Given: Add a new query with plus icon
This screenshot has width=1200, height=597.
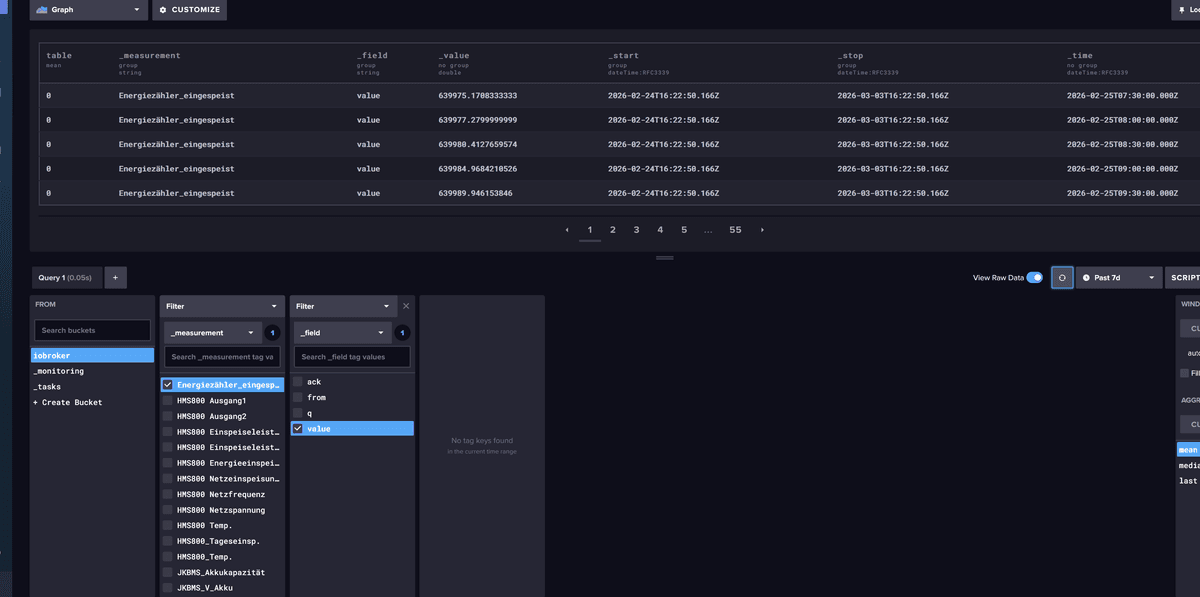Looking at the screenshot, I should click(114, 277).
